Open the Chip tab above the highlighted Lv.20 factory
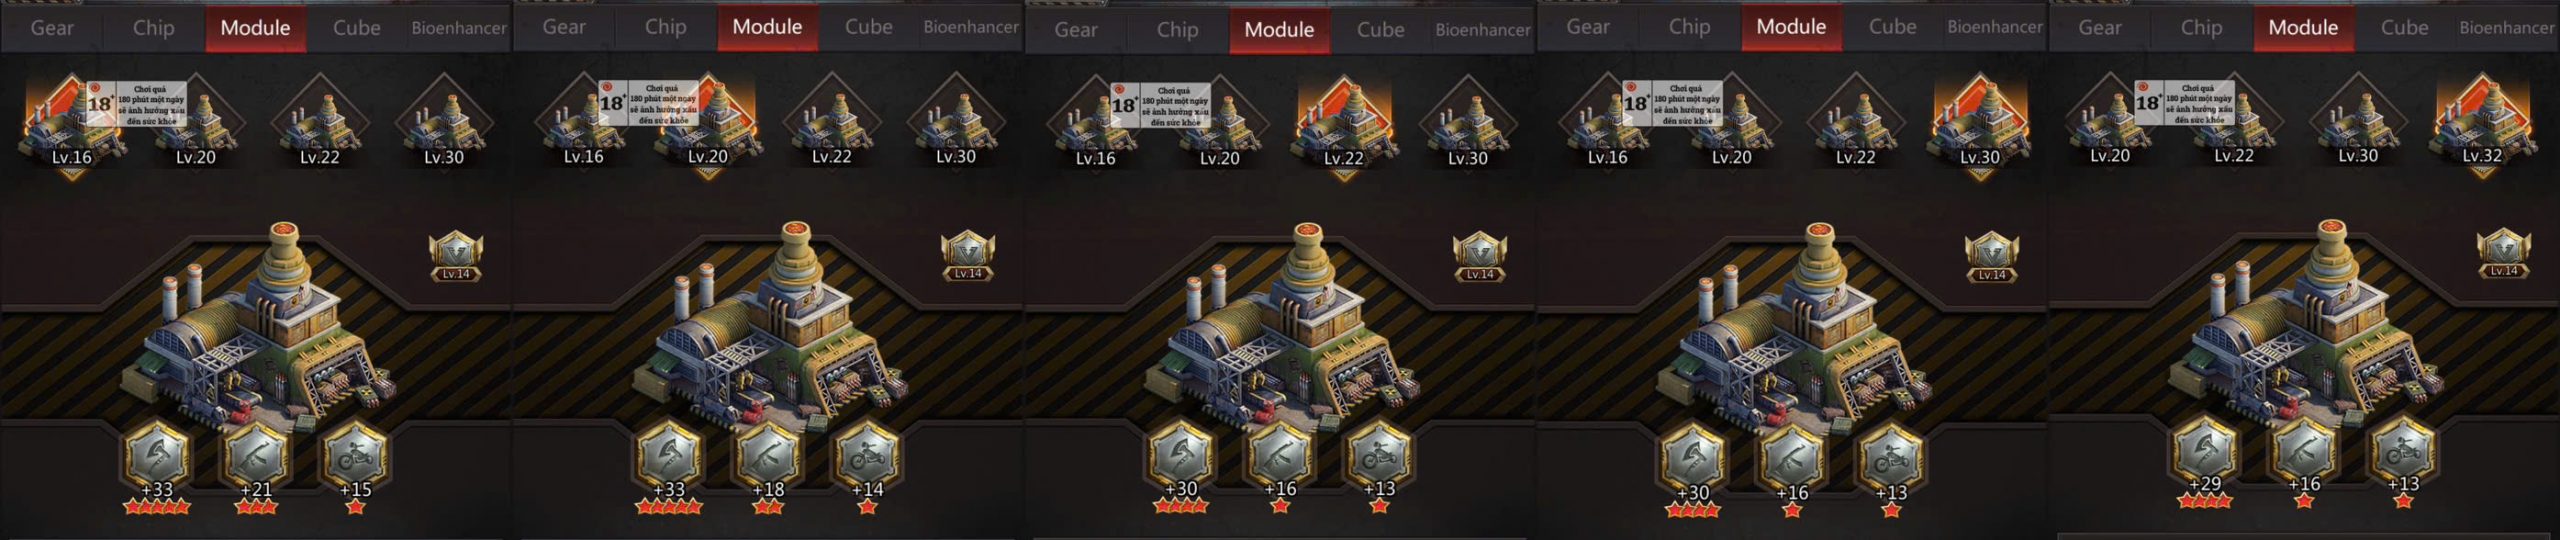 tap(665, 28)
